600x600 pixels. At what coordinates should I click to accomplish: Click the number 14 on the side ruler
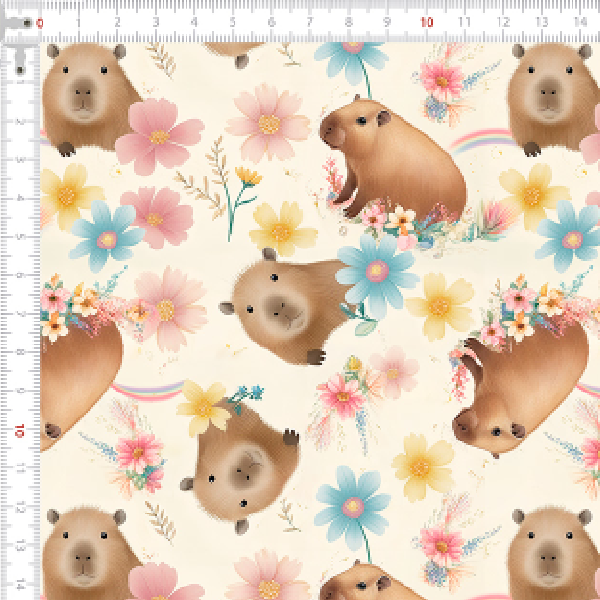click(21, 584)
